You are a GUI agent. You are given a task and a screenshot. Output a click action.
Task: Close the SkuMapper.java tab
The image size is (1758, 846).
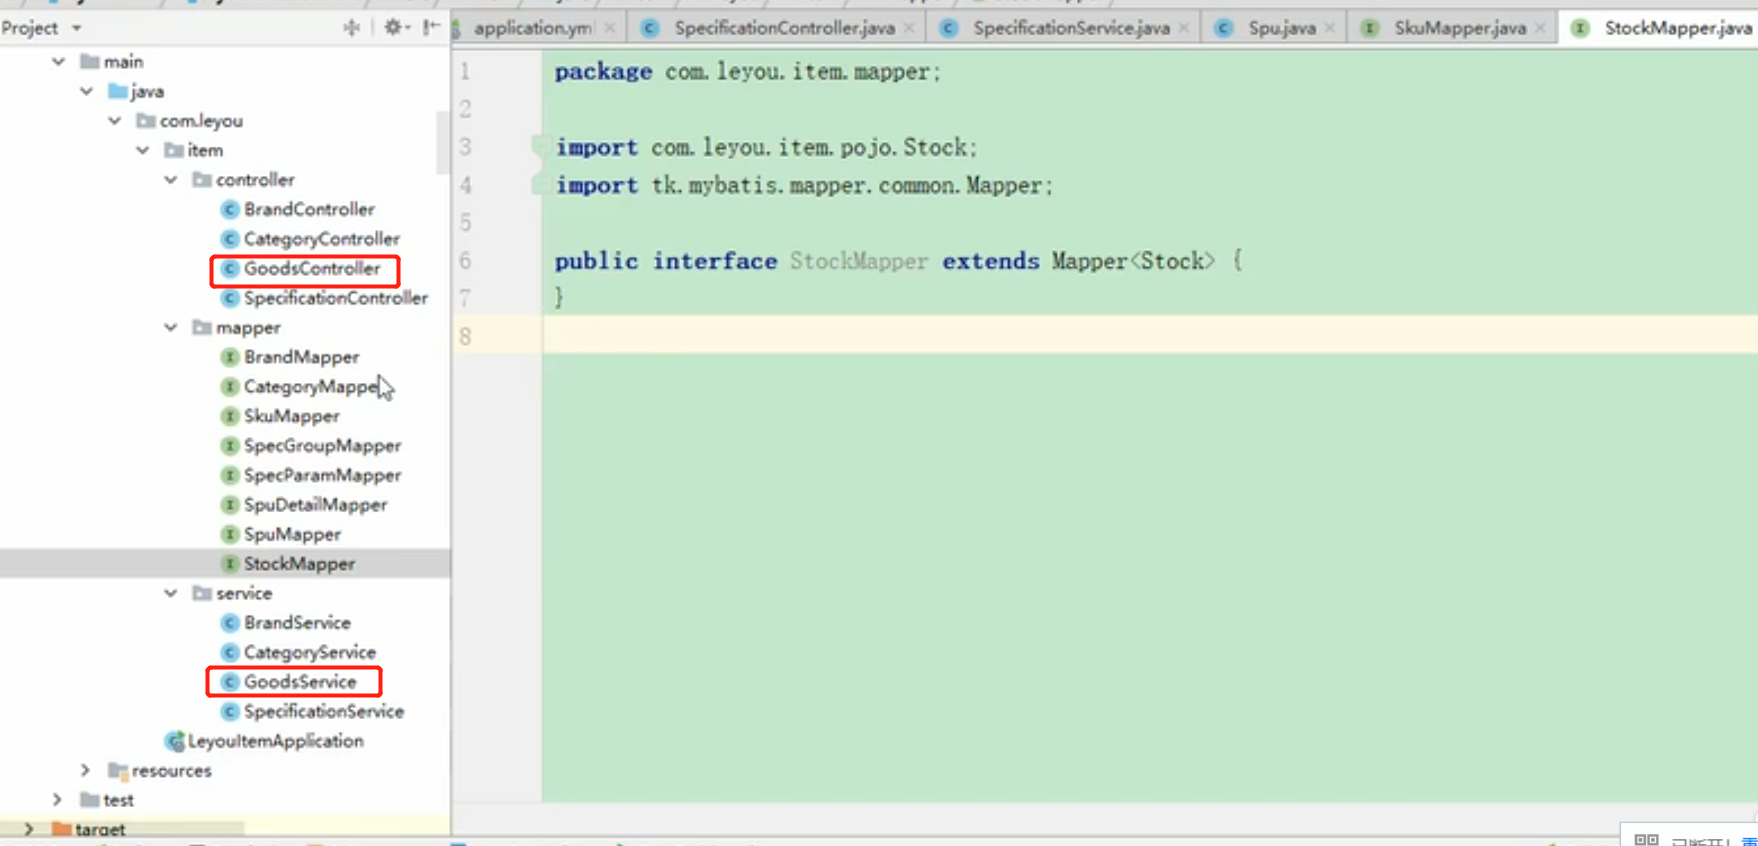[x=1541, y=28]
